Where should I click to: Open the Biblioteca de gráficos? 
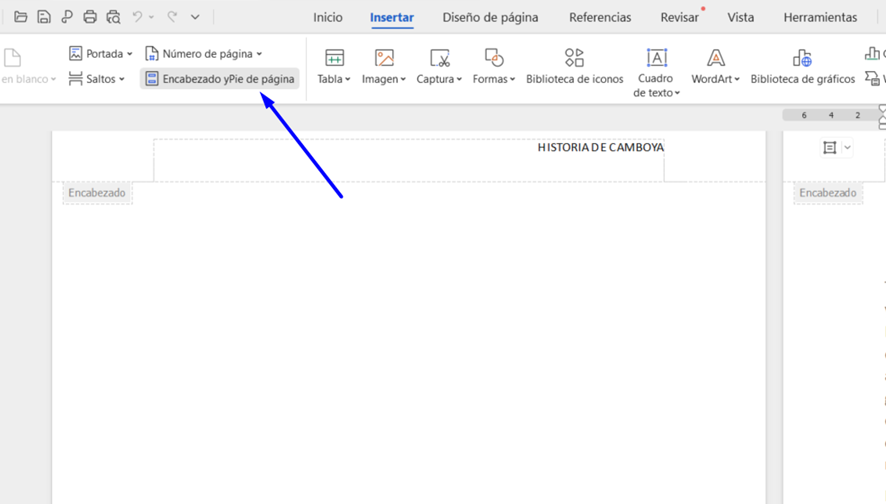(802, 67)
